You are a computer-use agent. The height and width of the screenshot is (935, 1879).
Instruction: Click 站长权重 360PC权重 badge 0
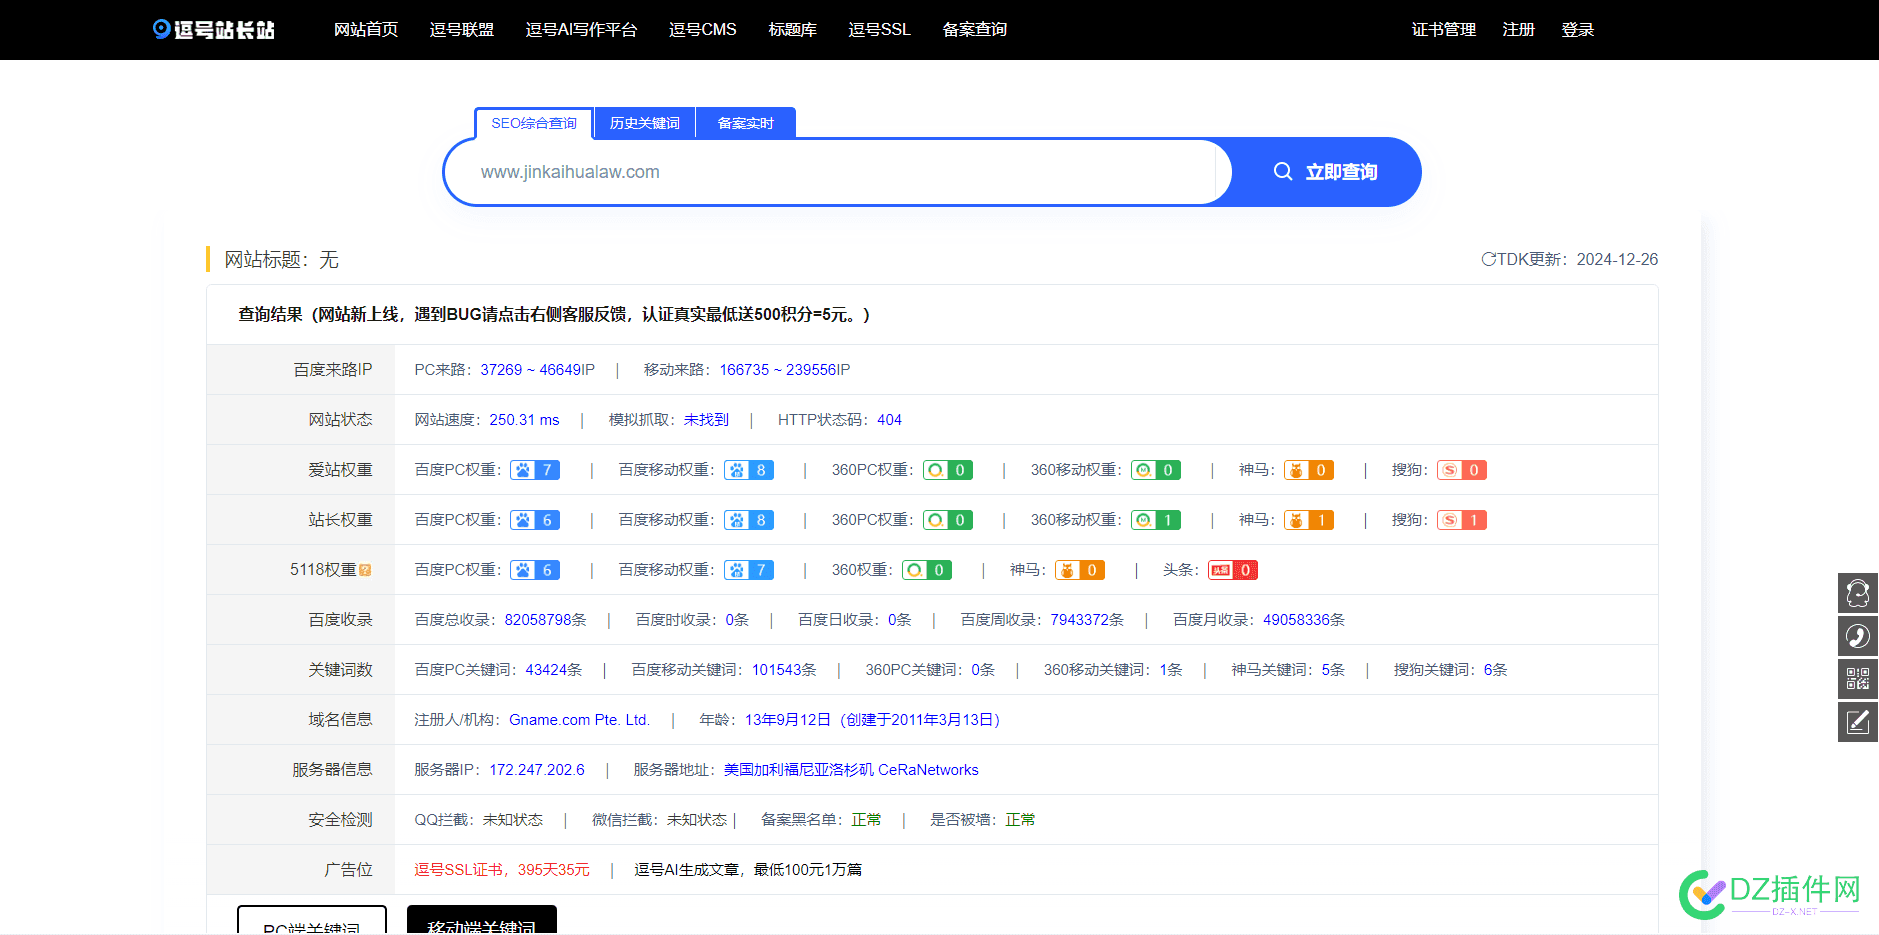pos(948,520)
